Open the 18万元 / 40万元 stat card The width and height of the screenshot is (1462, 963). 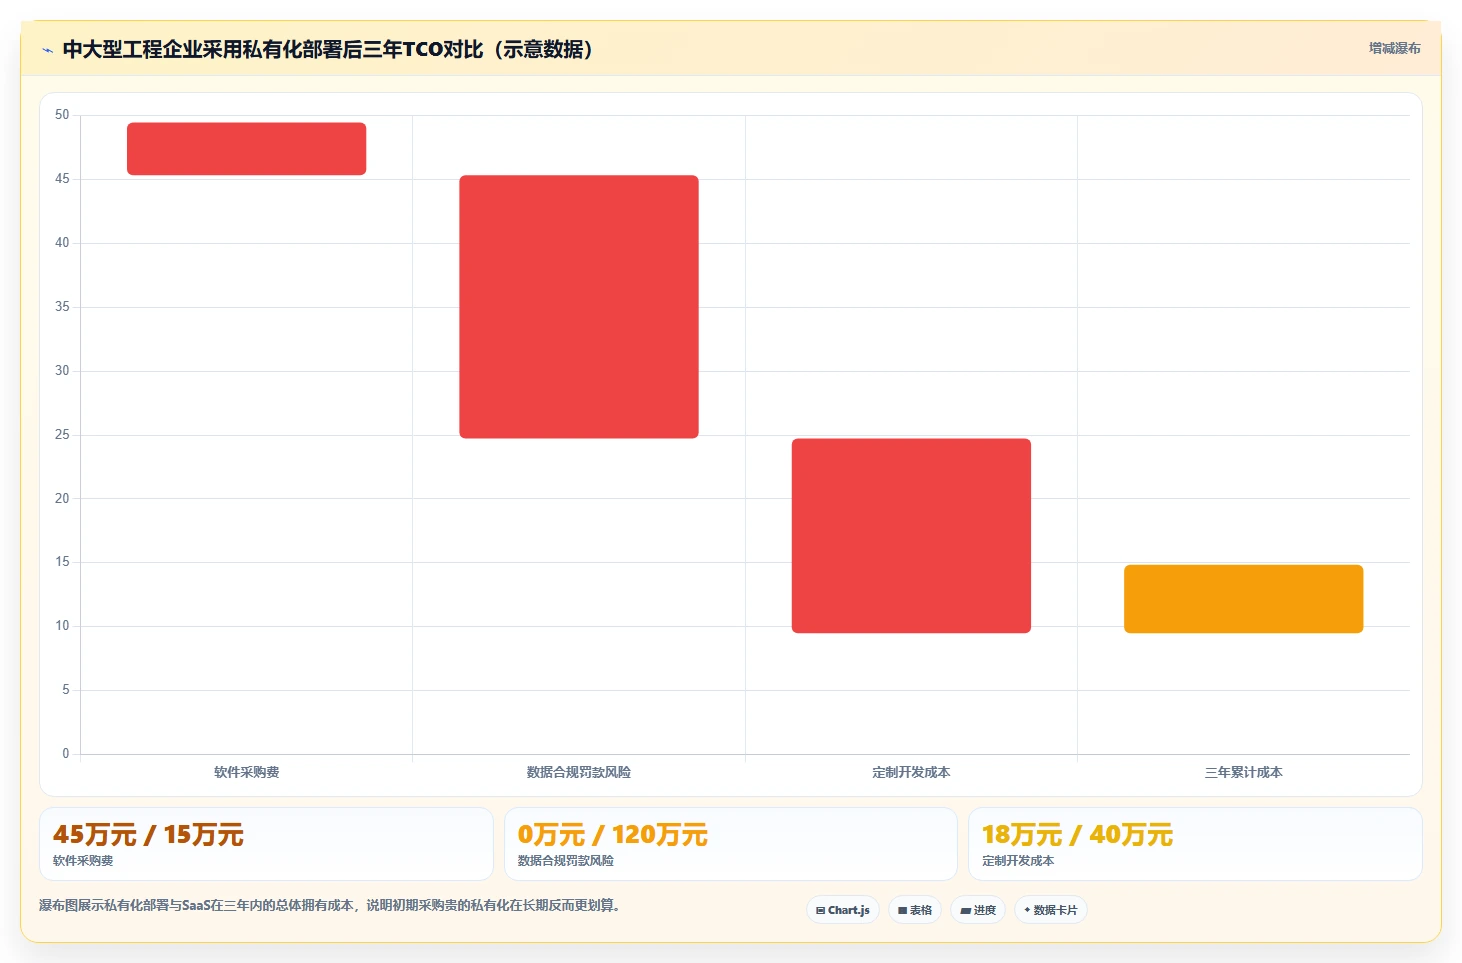click(1195, 844)
